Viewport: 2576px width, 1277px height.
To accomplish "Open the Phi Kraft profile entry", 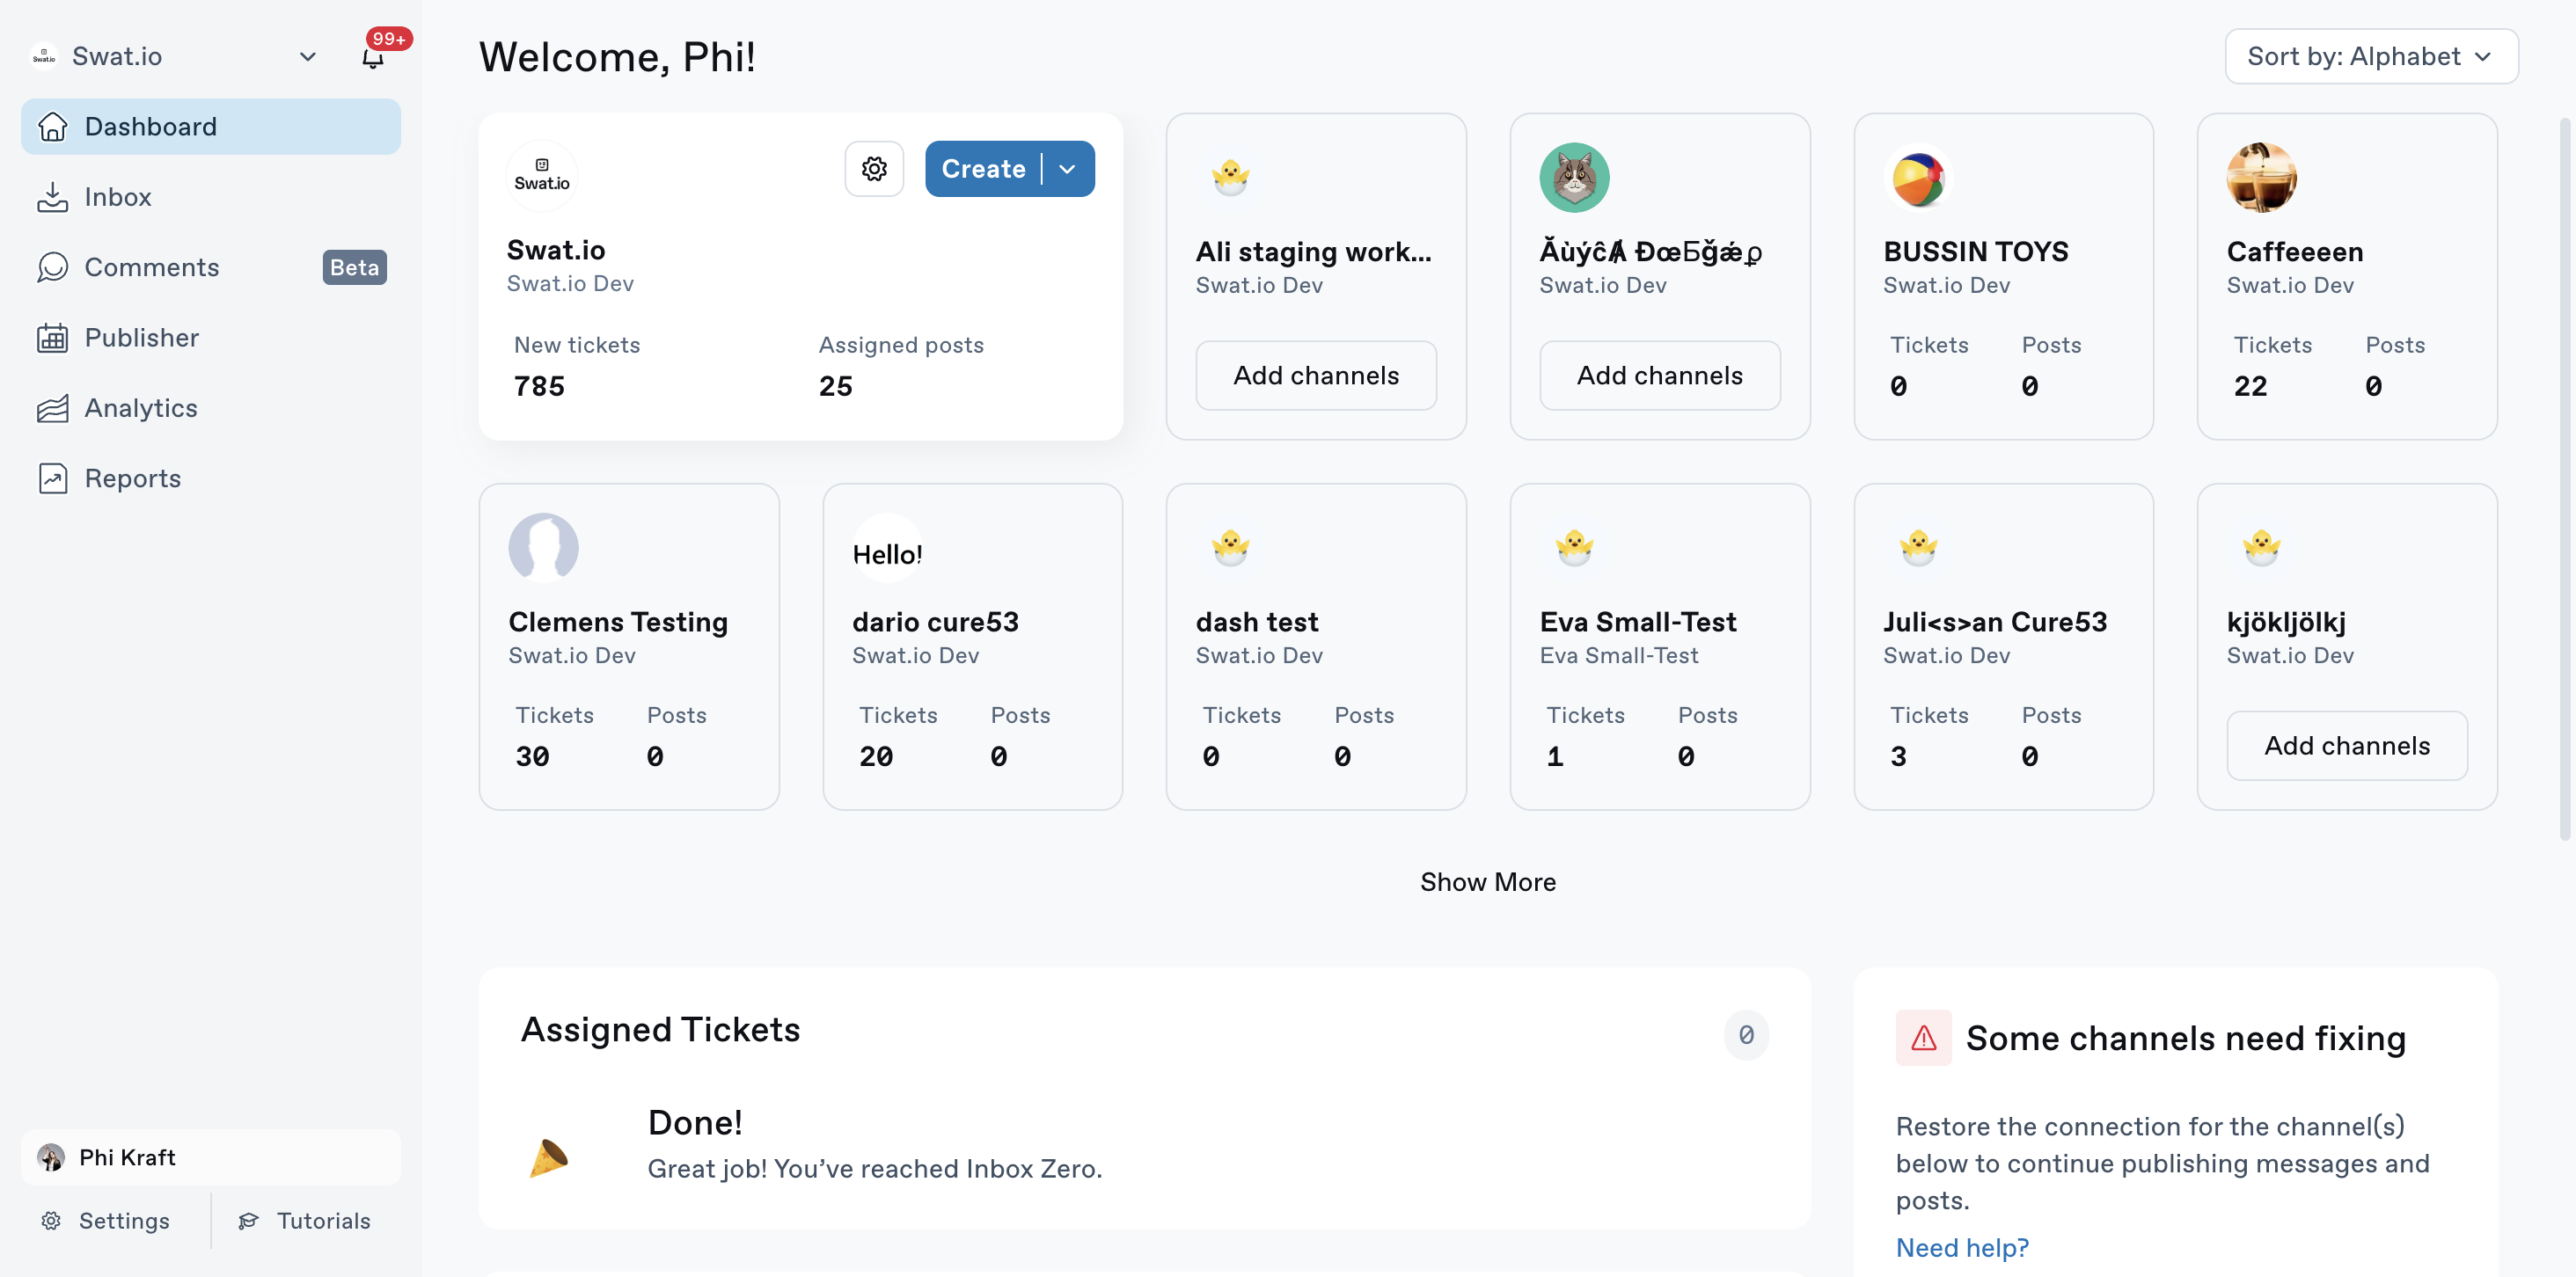I will [211, 1157].
